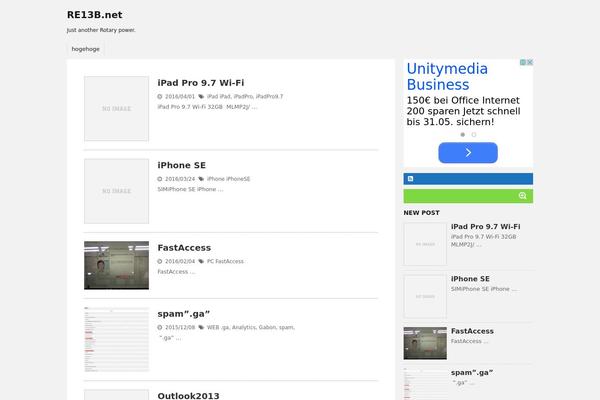The height and width of the screenshot is (400, 600).
Task: Open the iPhone SE main post title
Action: 182,165
